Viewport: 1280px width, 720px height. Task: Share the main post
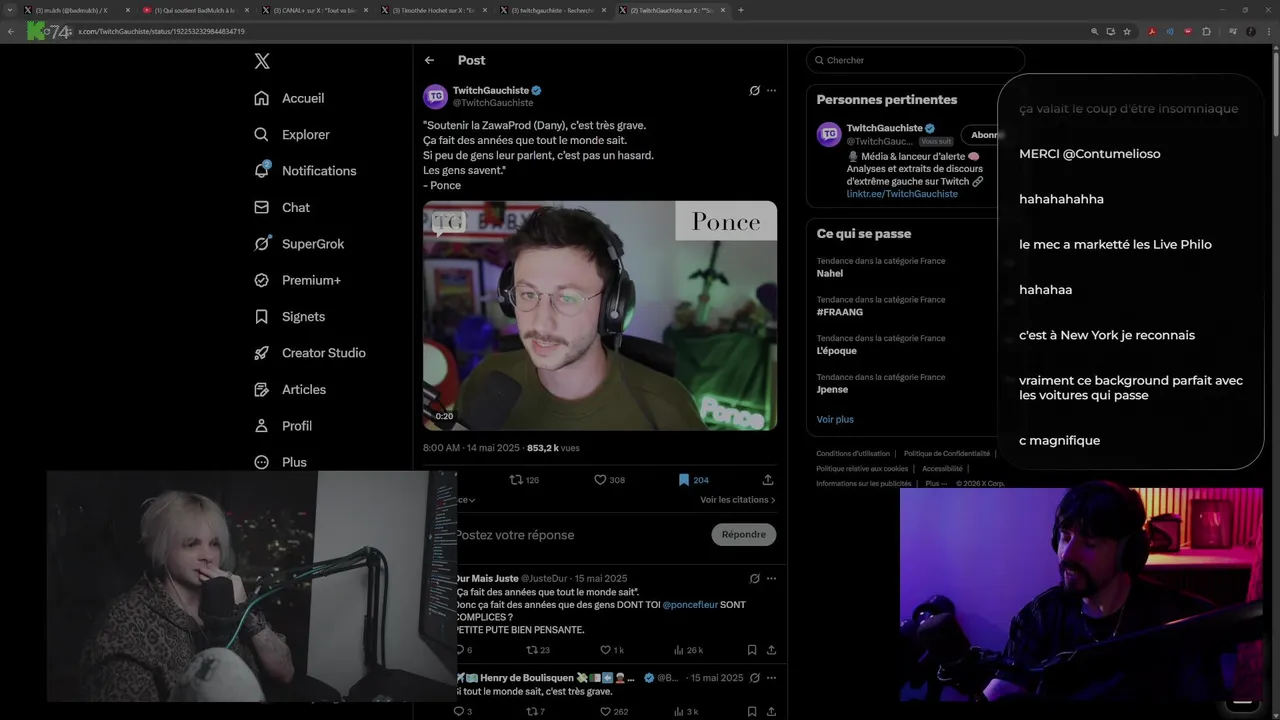point(768,480)
